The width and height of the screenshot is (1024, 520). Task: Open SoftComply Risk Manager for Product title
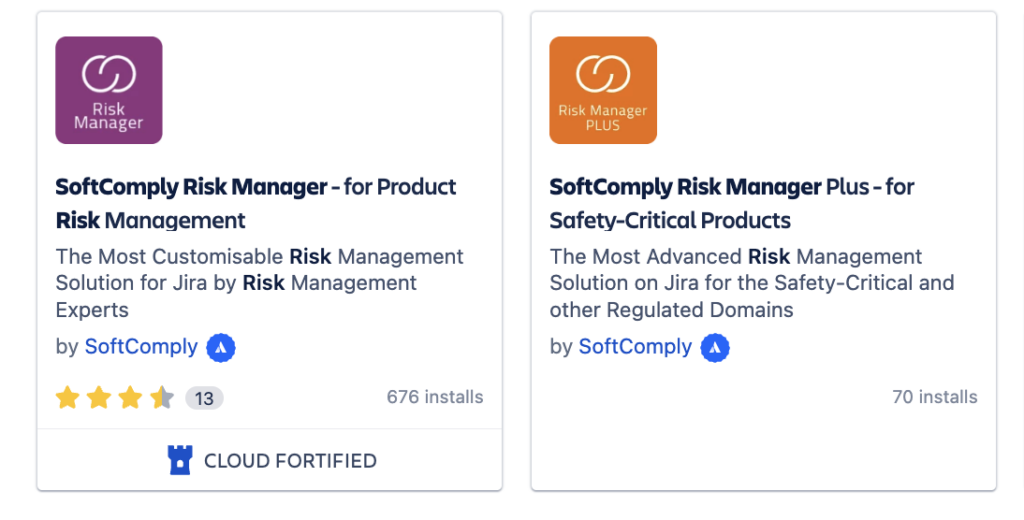tap(255, 203)
